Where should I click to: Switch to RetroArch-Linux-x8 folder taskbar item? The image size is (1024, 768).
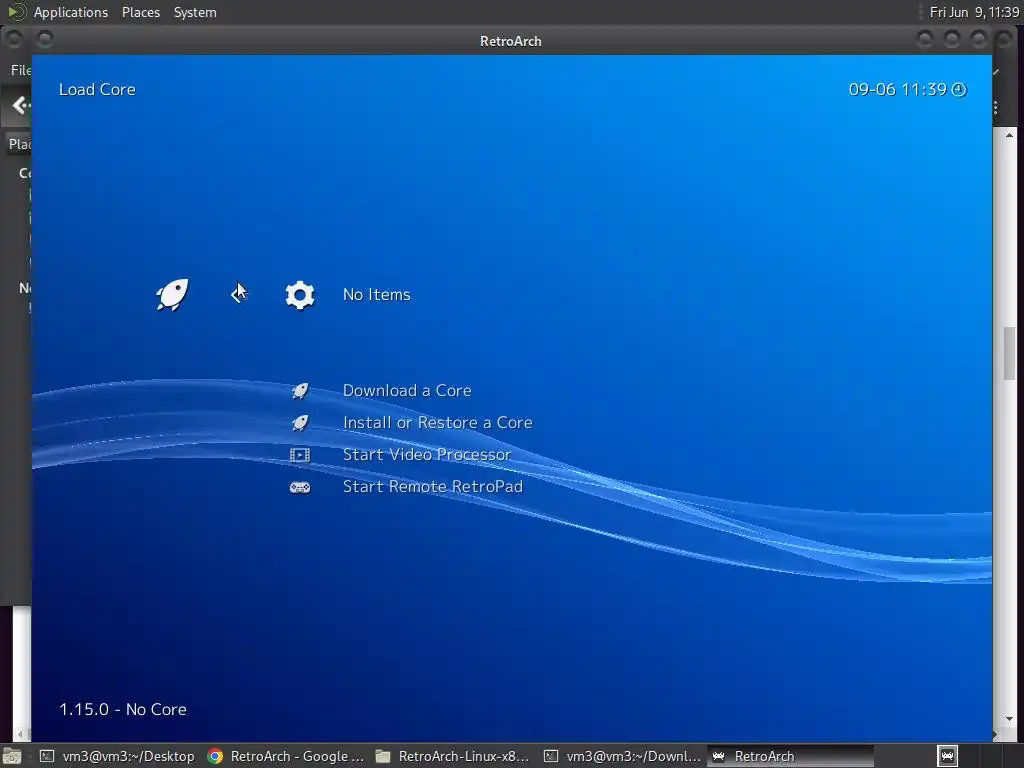[x=453, y=756]
